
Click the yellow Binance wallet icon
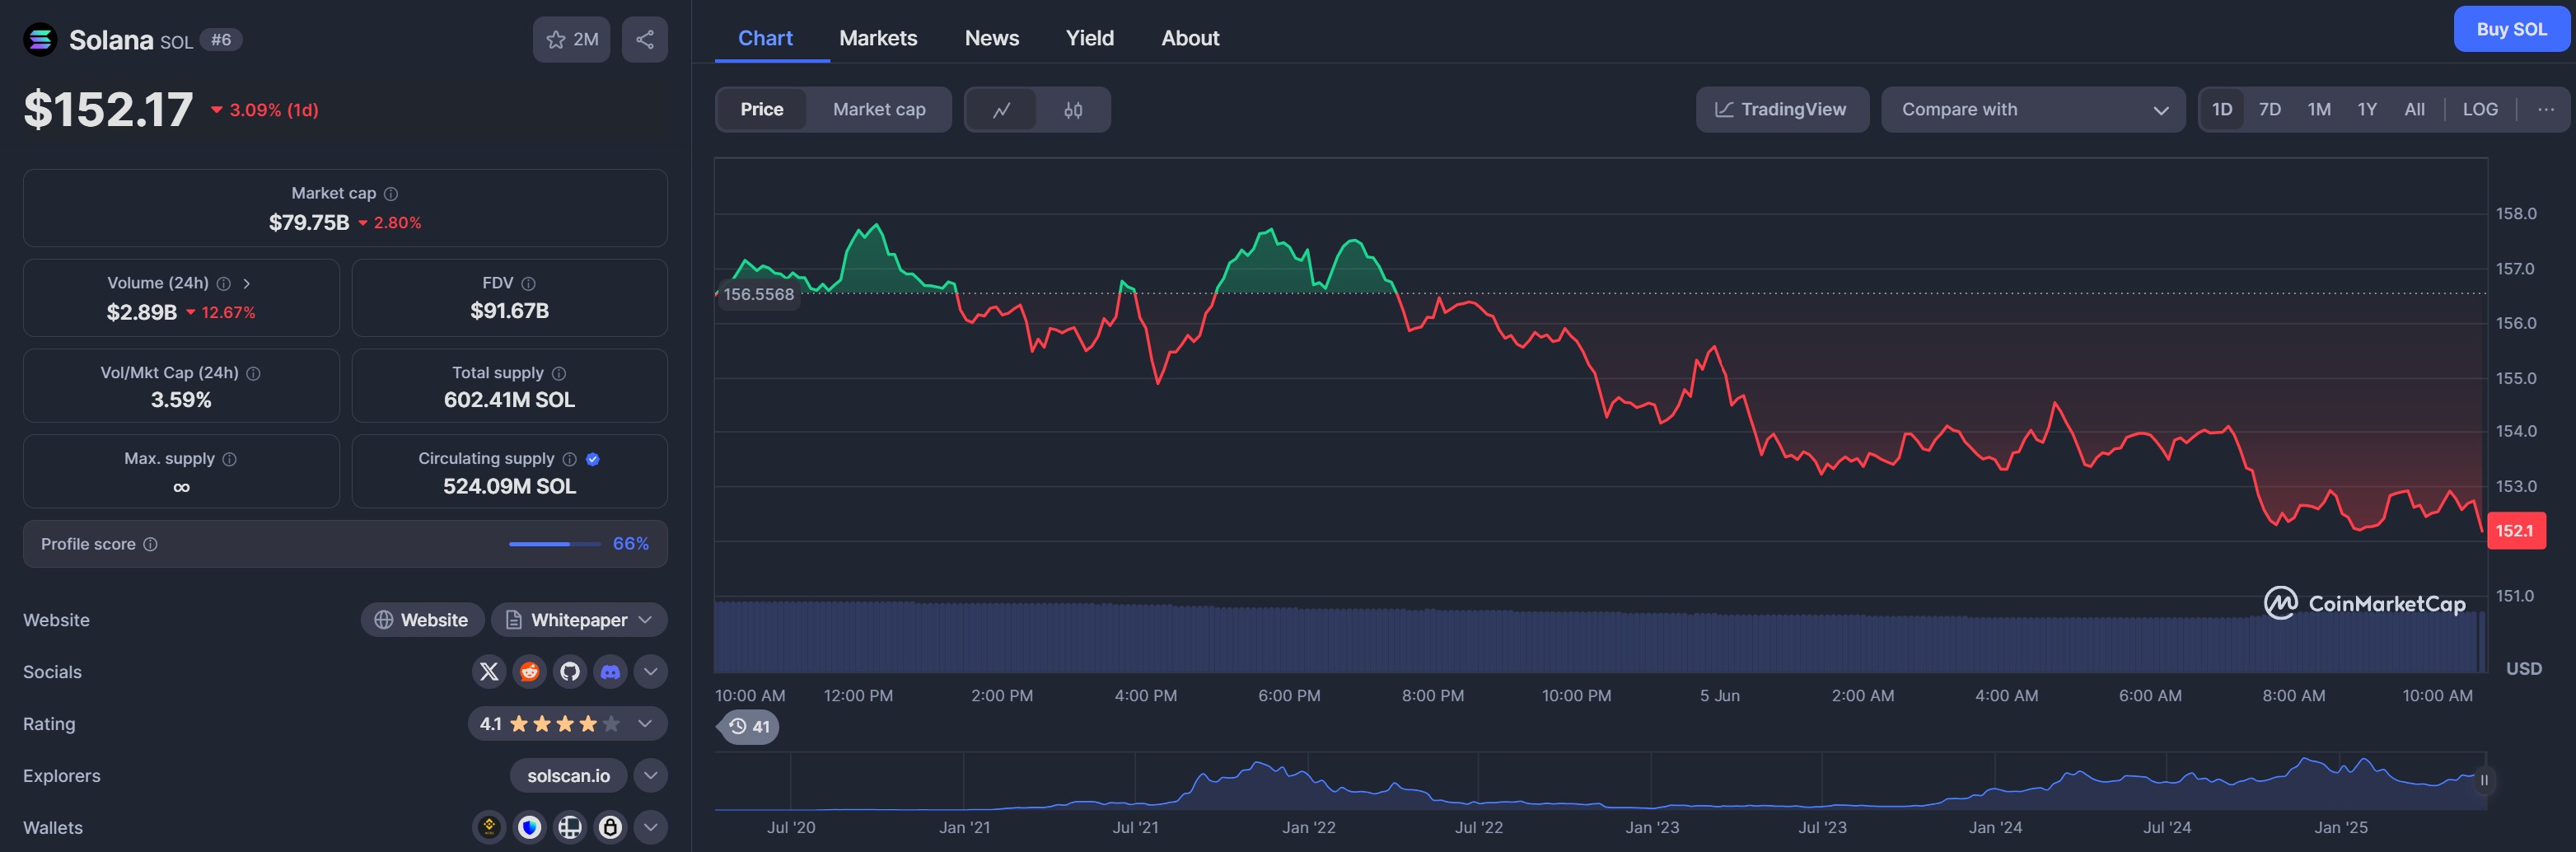point(489,827)
